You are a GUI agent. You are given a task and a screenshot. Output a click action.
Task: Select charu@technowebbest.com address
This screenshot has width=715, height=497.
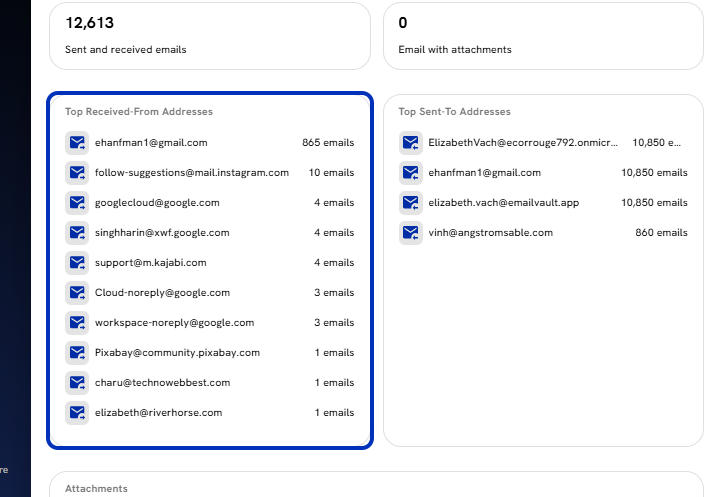coord(162,383)
